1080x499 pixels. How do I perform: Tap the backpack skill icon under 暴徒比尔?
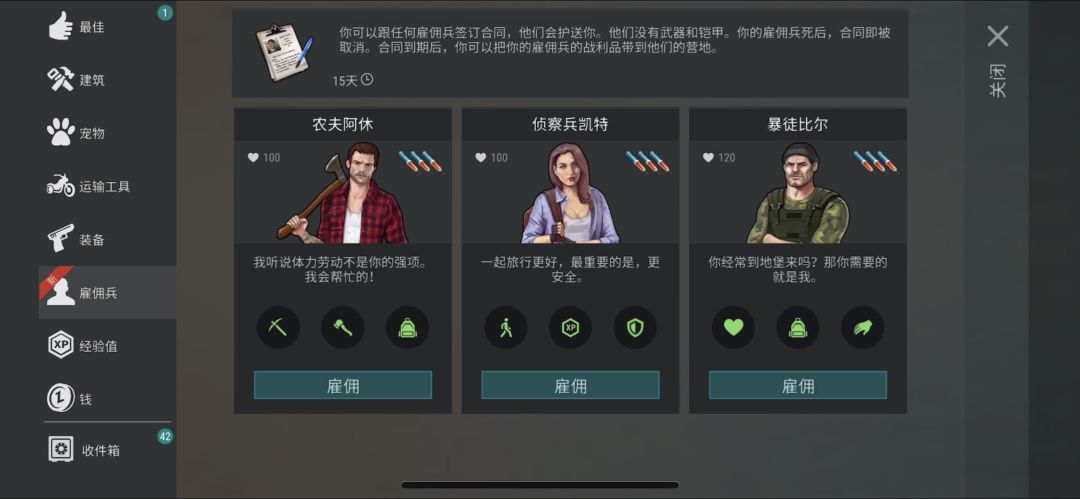pos(798,327)
